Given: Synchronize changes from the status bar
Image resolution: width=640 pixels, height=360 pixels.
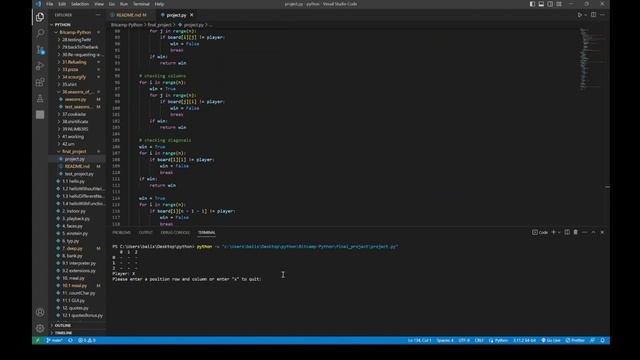Looking at the screenshot, I should (70, 340).
